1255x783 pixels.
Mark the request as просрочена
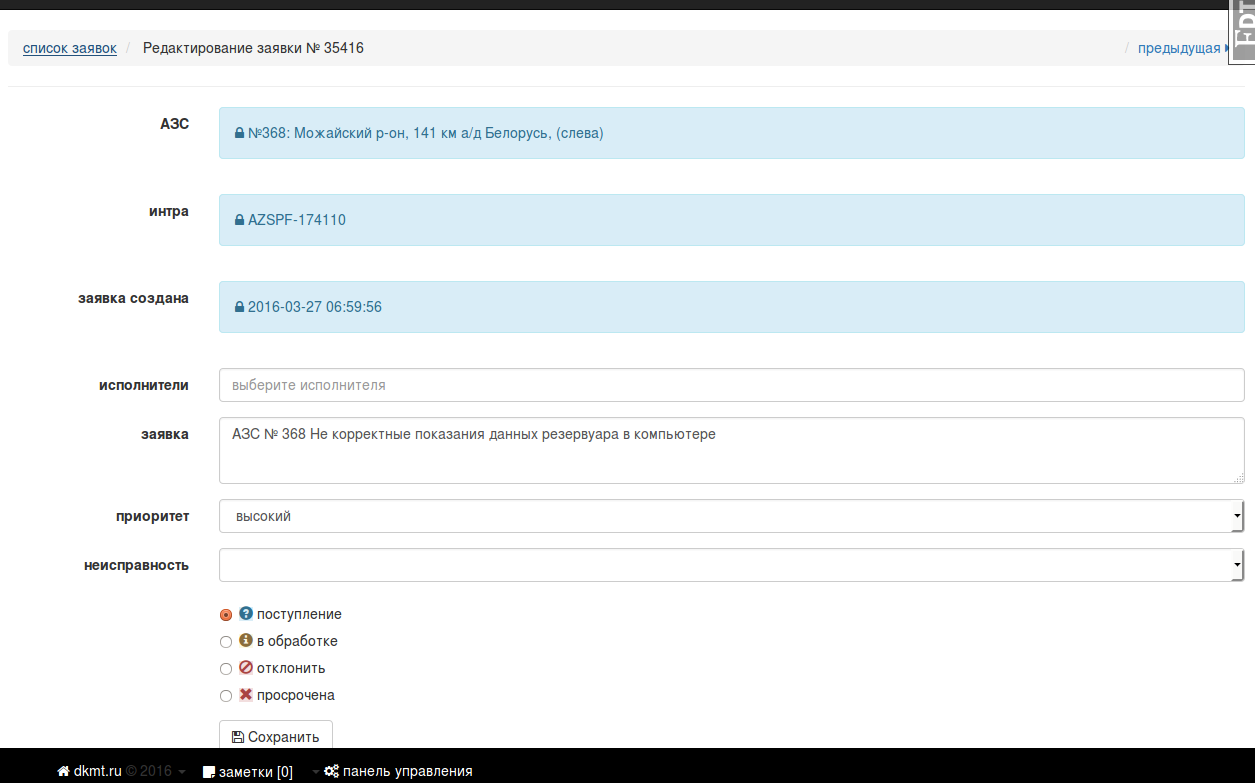(226, 696)
